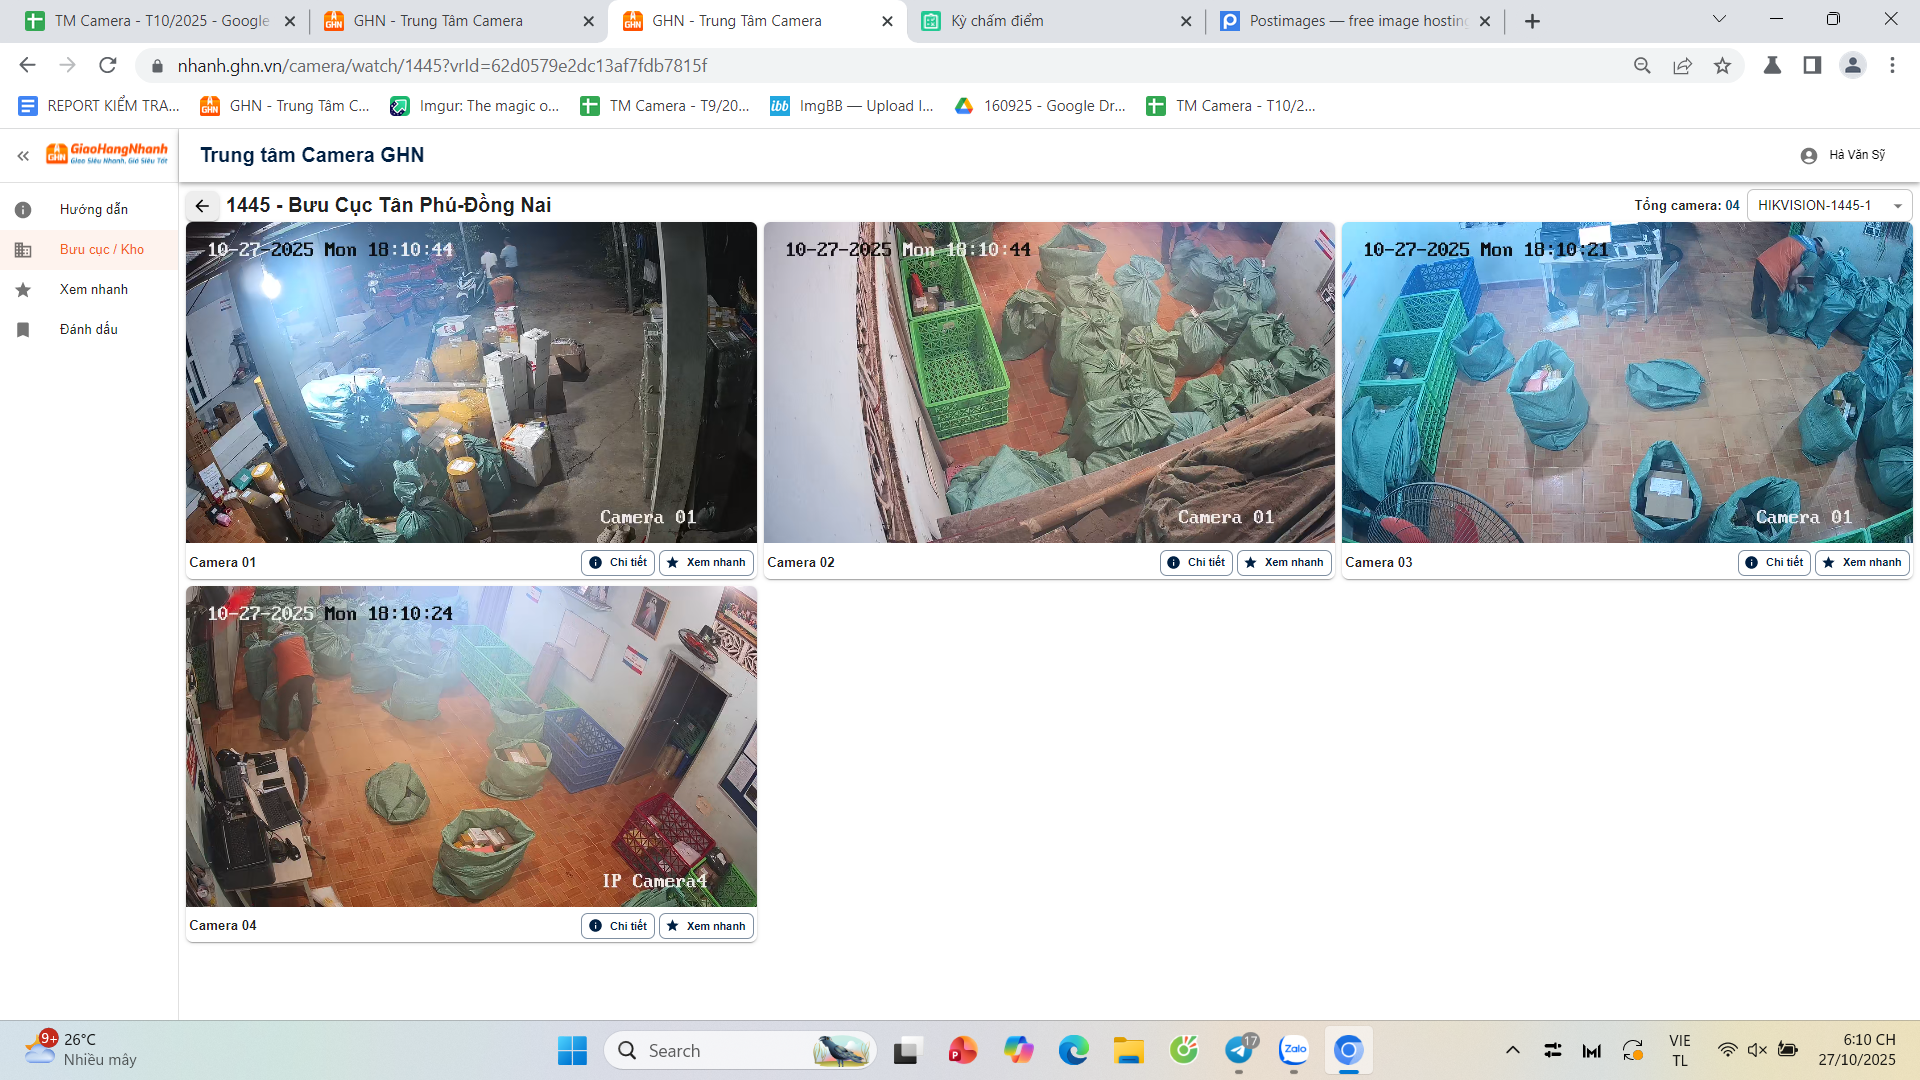This screenshot has height=1080, width=1920.
Task: Show hidden system tray icons
Action: (x=1512, y=1050)
